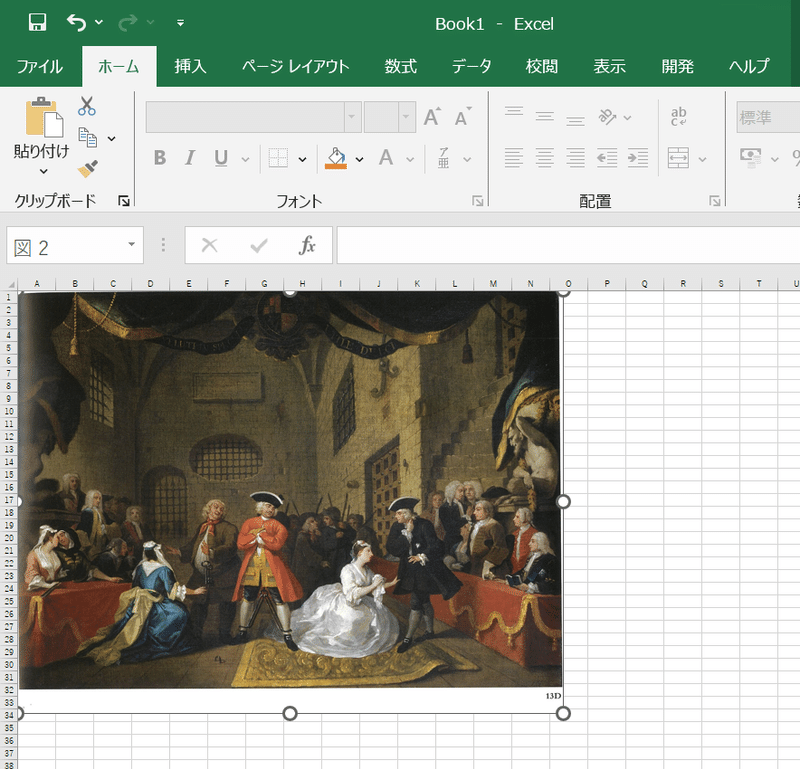This screenshot has height=769, width=800.
Task: Toggle wrap text icon
Action: [x=679, y=117]
